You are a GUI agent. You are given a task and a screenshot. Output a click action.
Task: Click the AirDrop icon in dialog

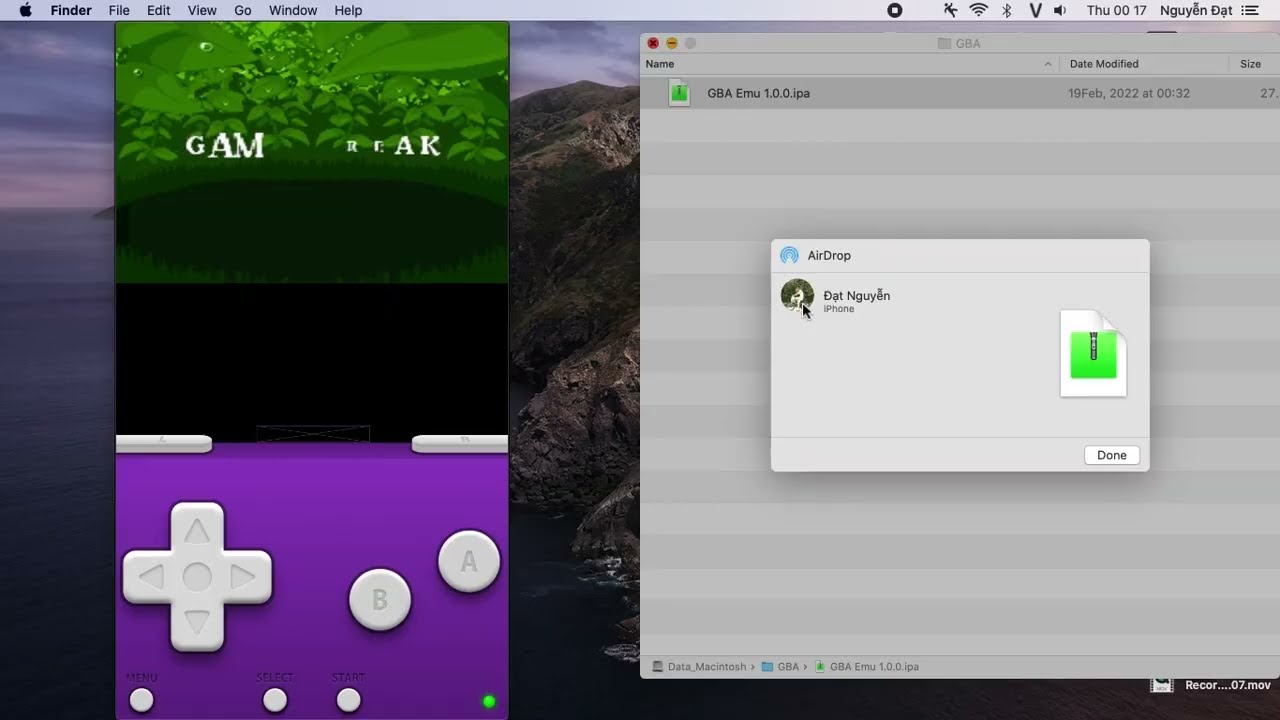pos(790,255)
